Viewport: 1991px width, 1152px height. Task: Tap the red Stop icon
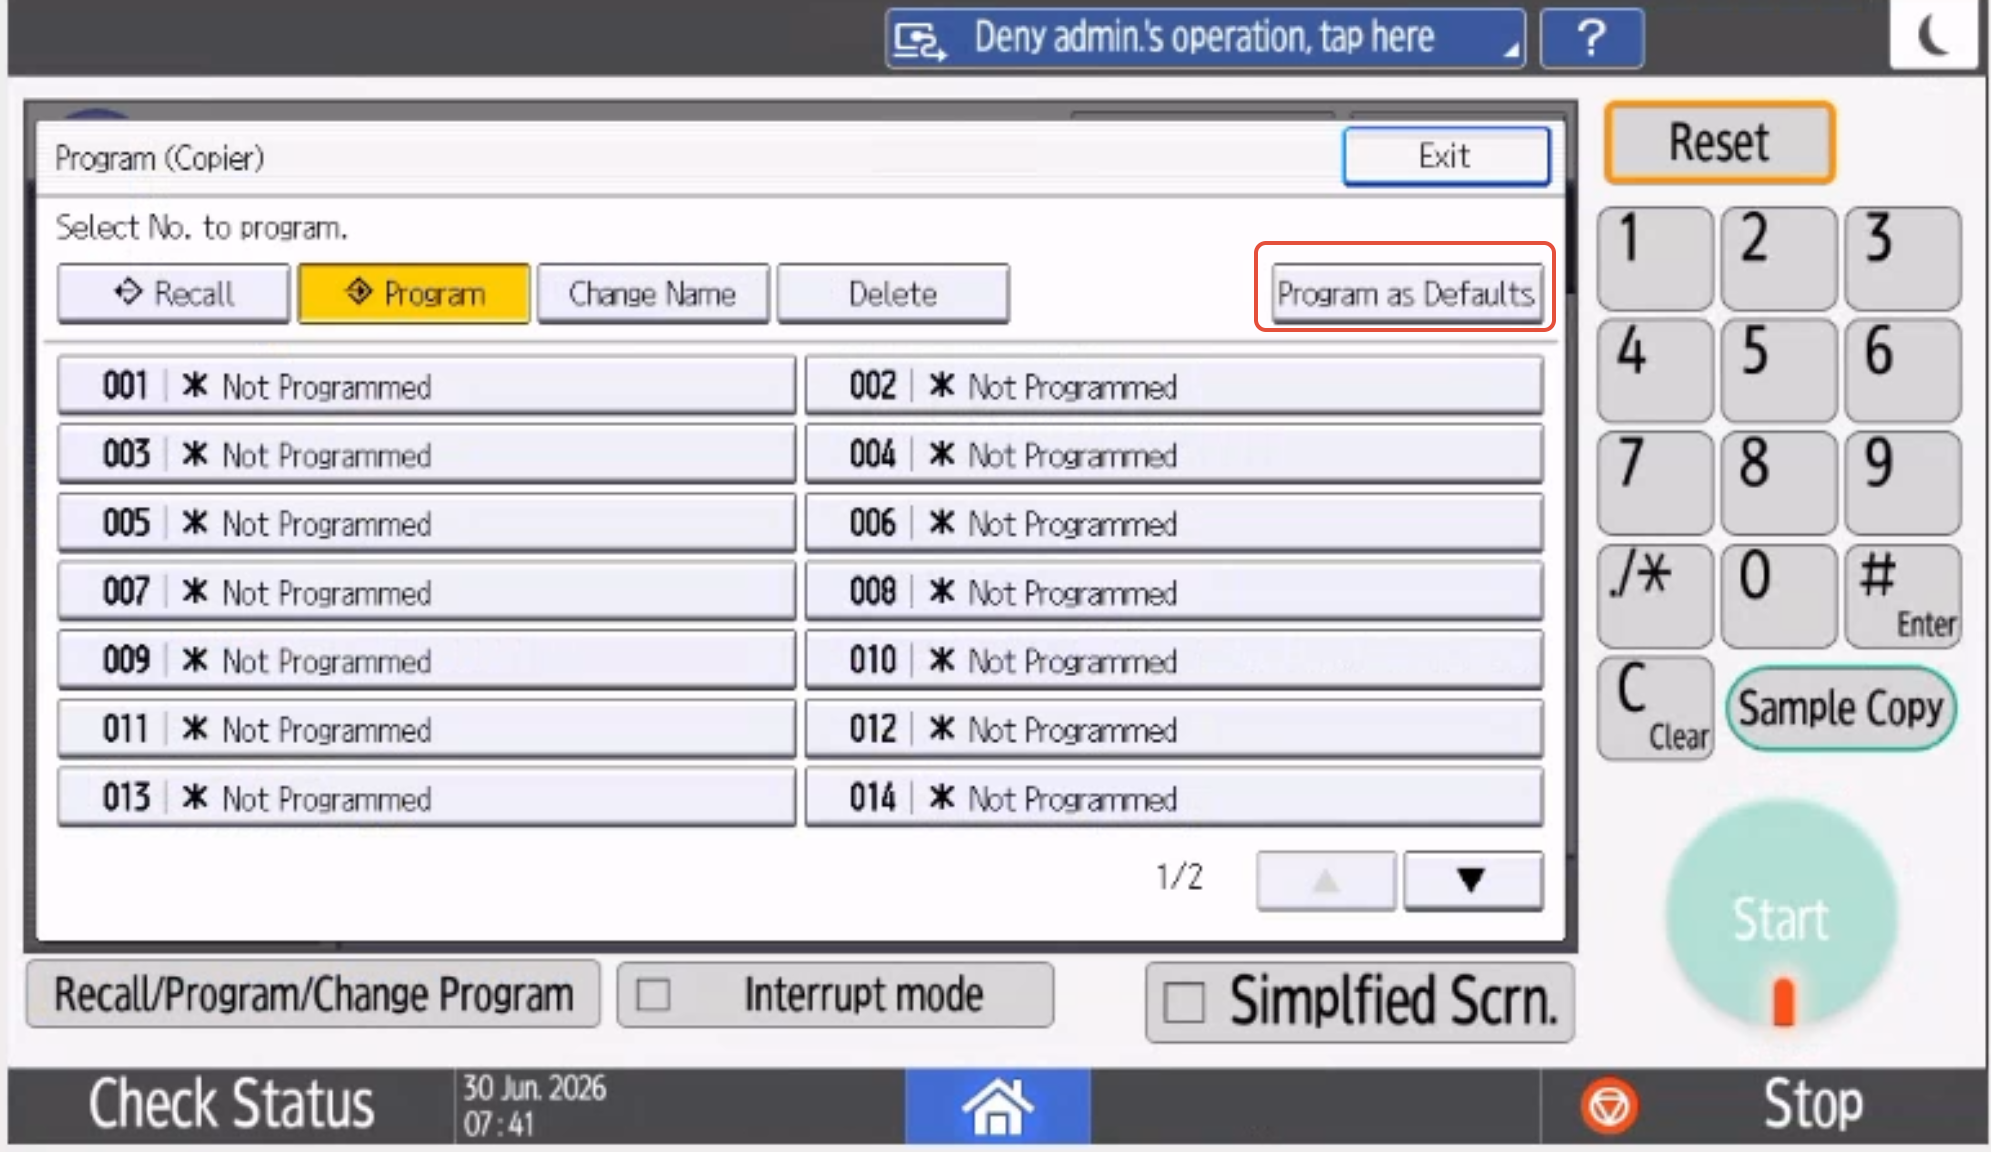(x=1609, y=1107)
